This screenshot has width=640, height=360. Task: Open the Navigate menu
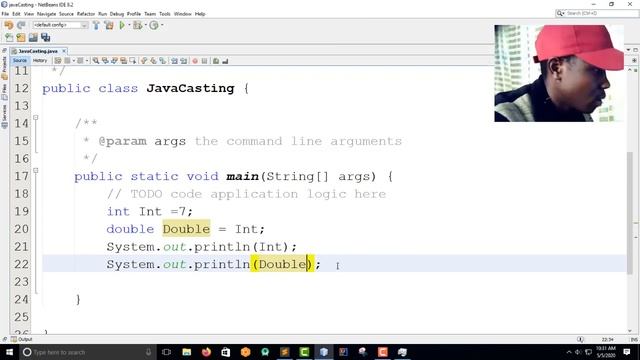(47, 14)
